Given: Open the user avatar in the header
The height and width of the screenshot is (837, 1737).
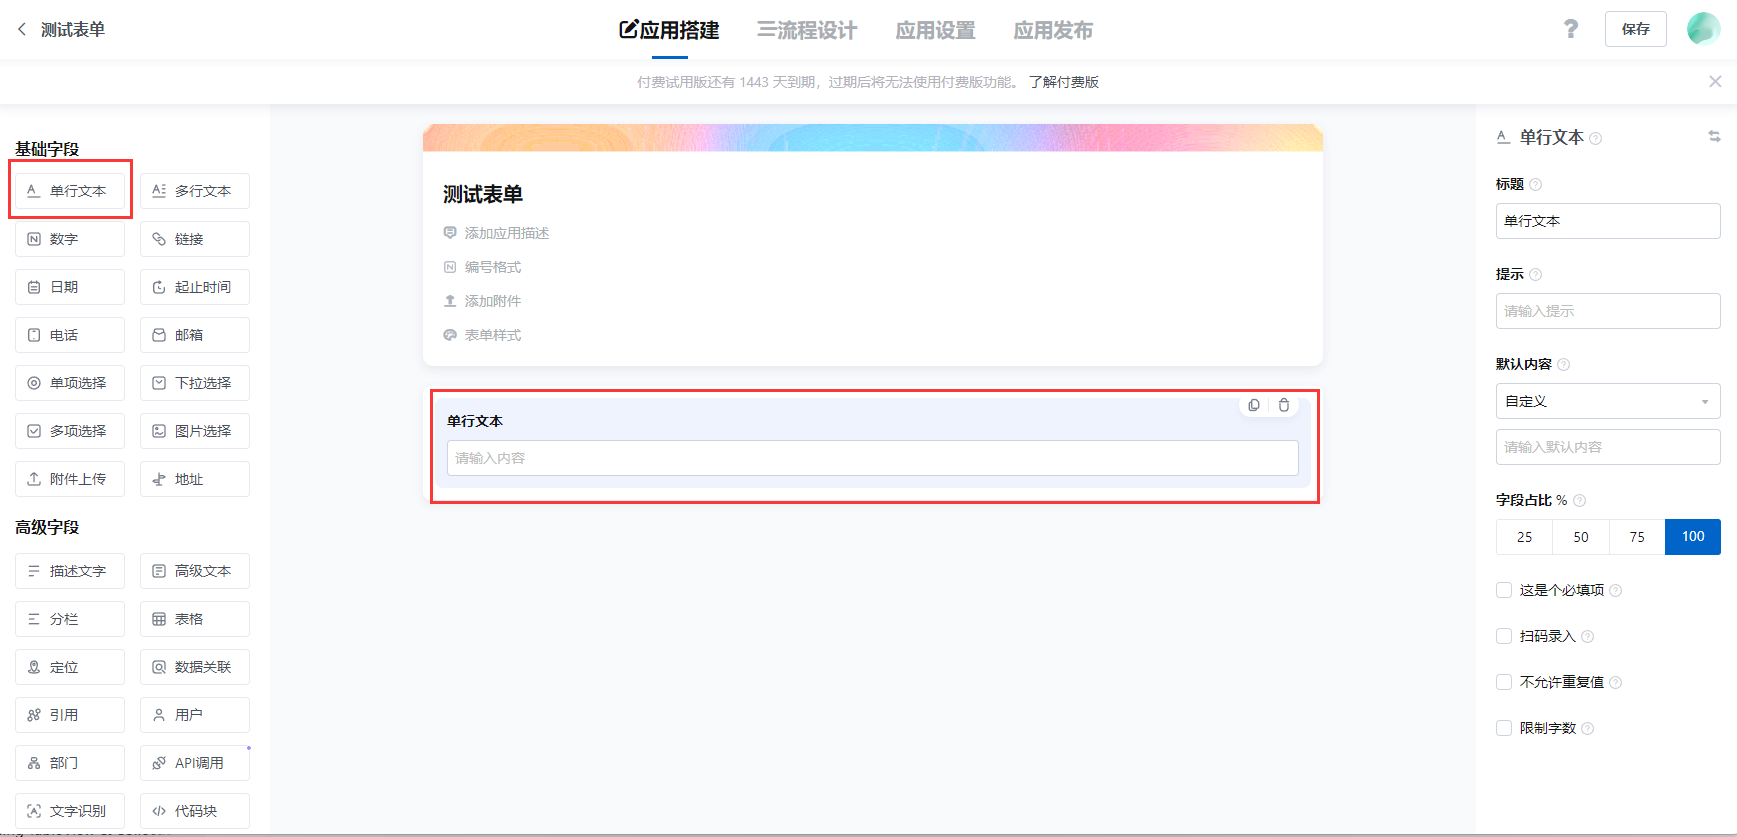Looking at the screenshot, I should [x=1703, y=29].
